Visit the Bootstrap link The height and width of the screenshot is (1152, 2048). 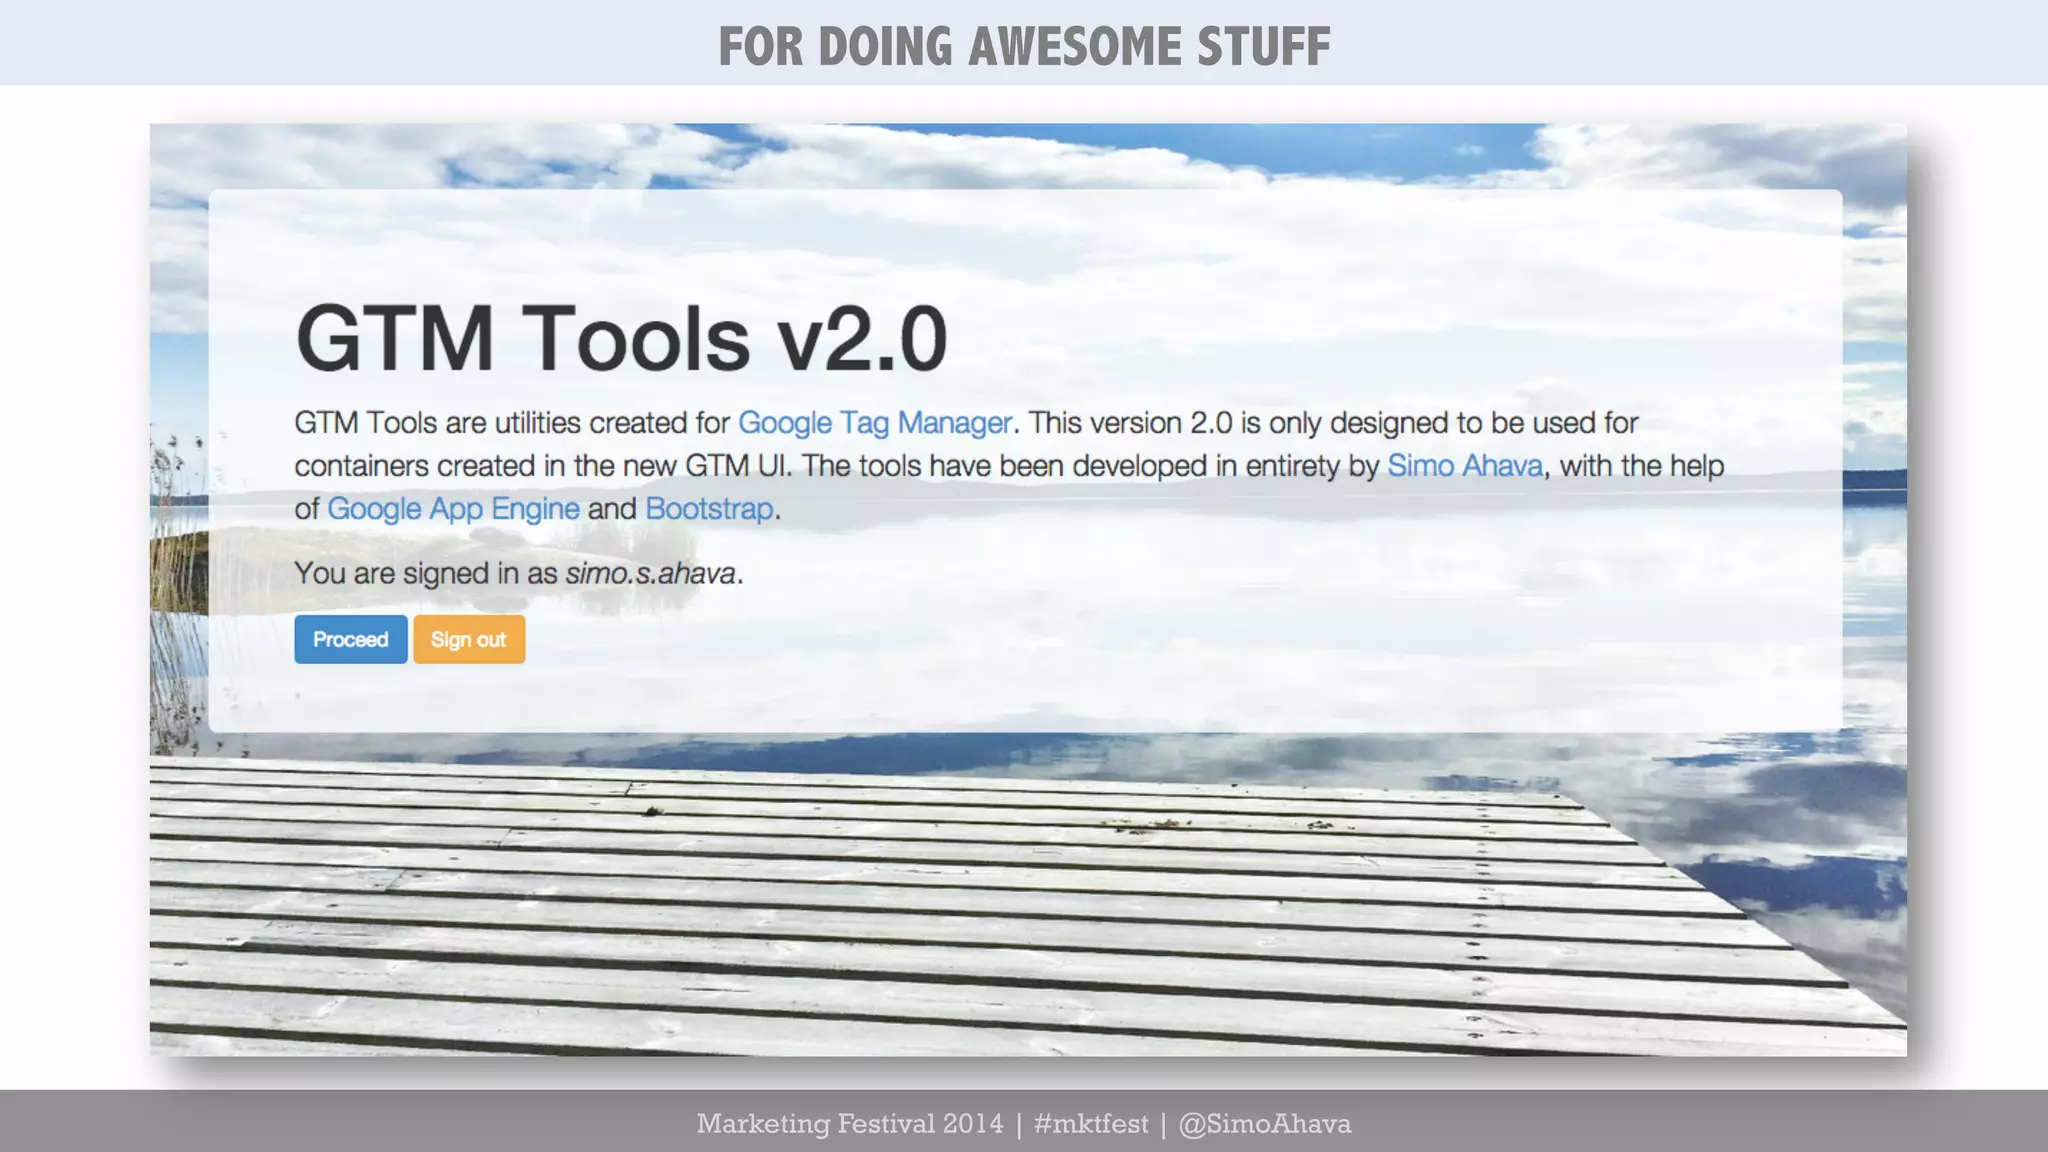click(709, 509)
